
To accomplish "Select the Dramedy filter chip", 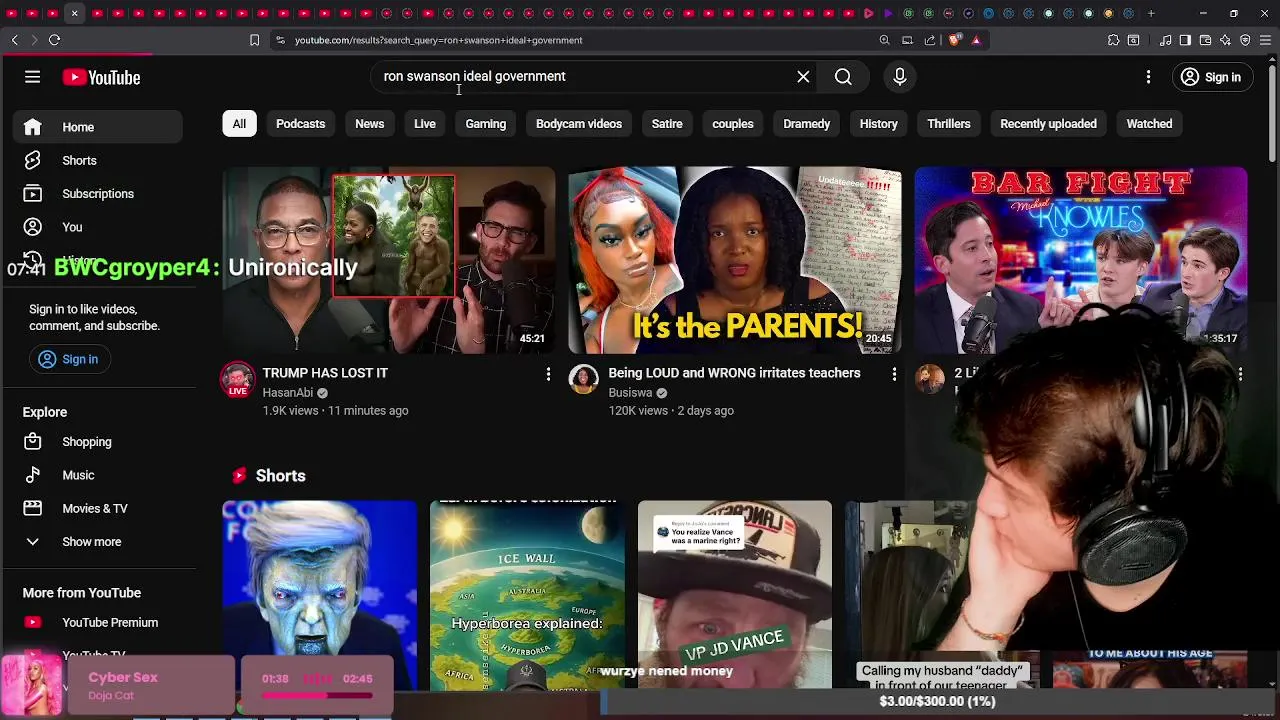I will coord(806,124).
